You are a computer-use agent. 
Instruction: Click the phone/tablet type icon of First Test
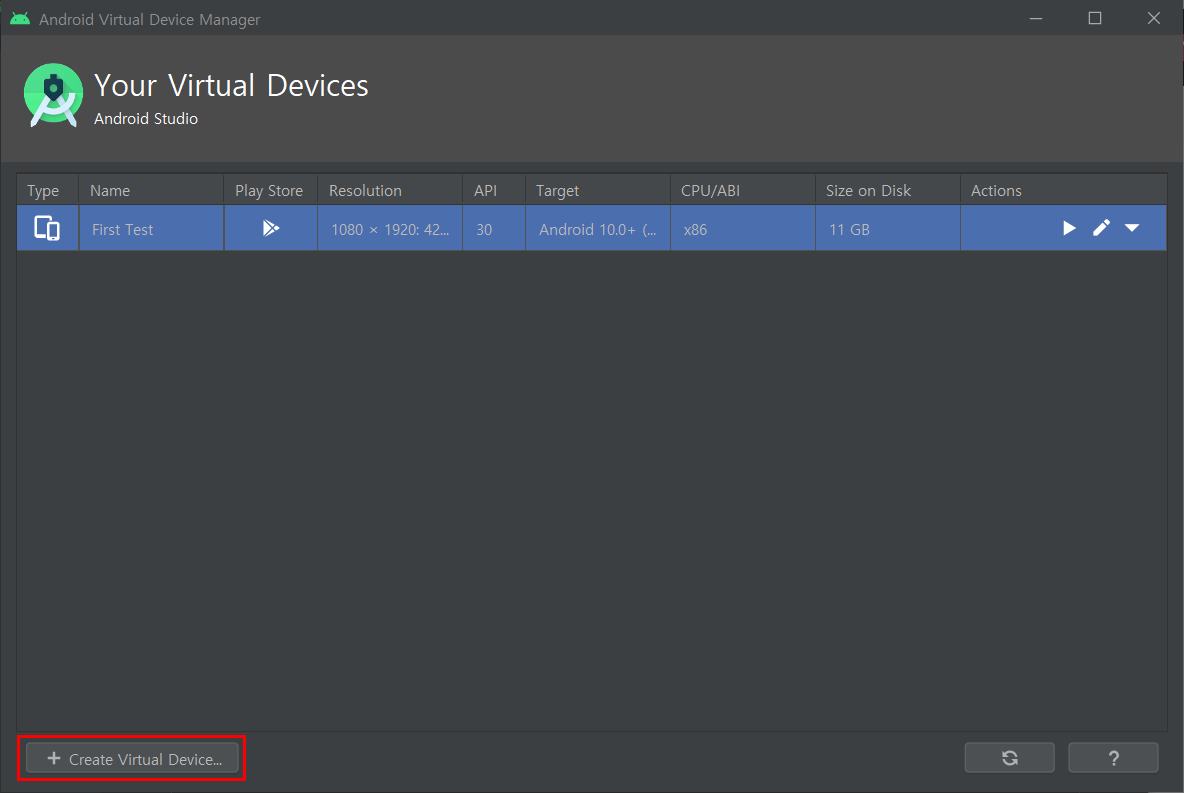(x=47, y=228)
